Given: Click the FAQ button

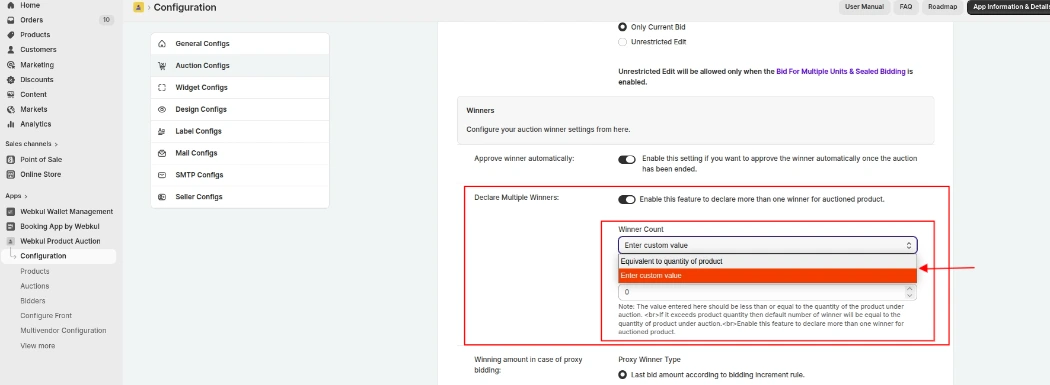Looking at the screenshot, I should tap(905, 7).
